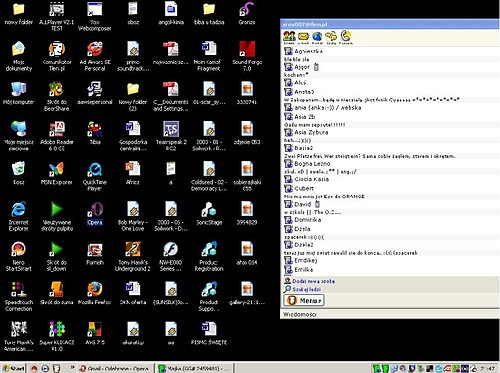
Task: Open Nieużywane skróty pulpitu desktop icon
Action: pyautogui.click(x=57, y=216)
